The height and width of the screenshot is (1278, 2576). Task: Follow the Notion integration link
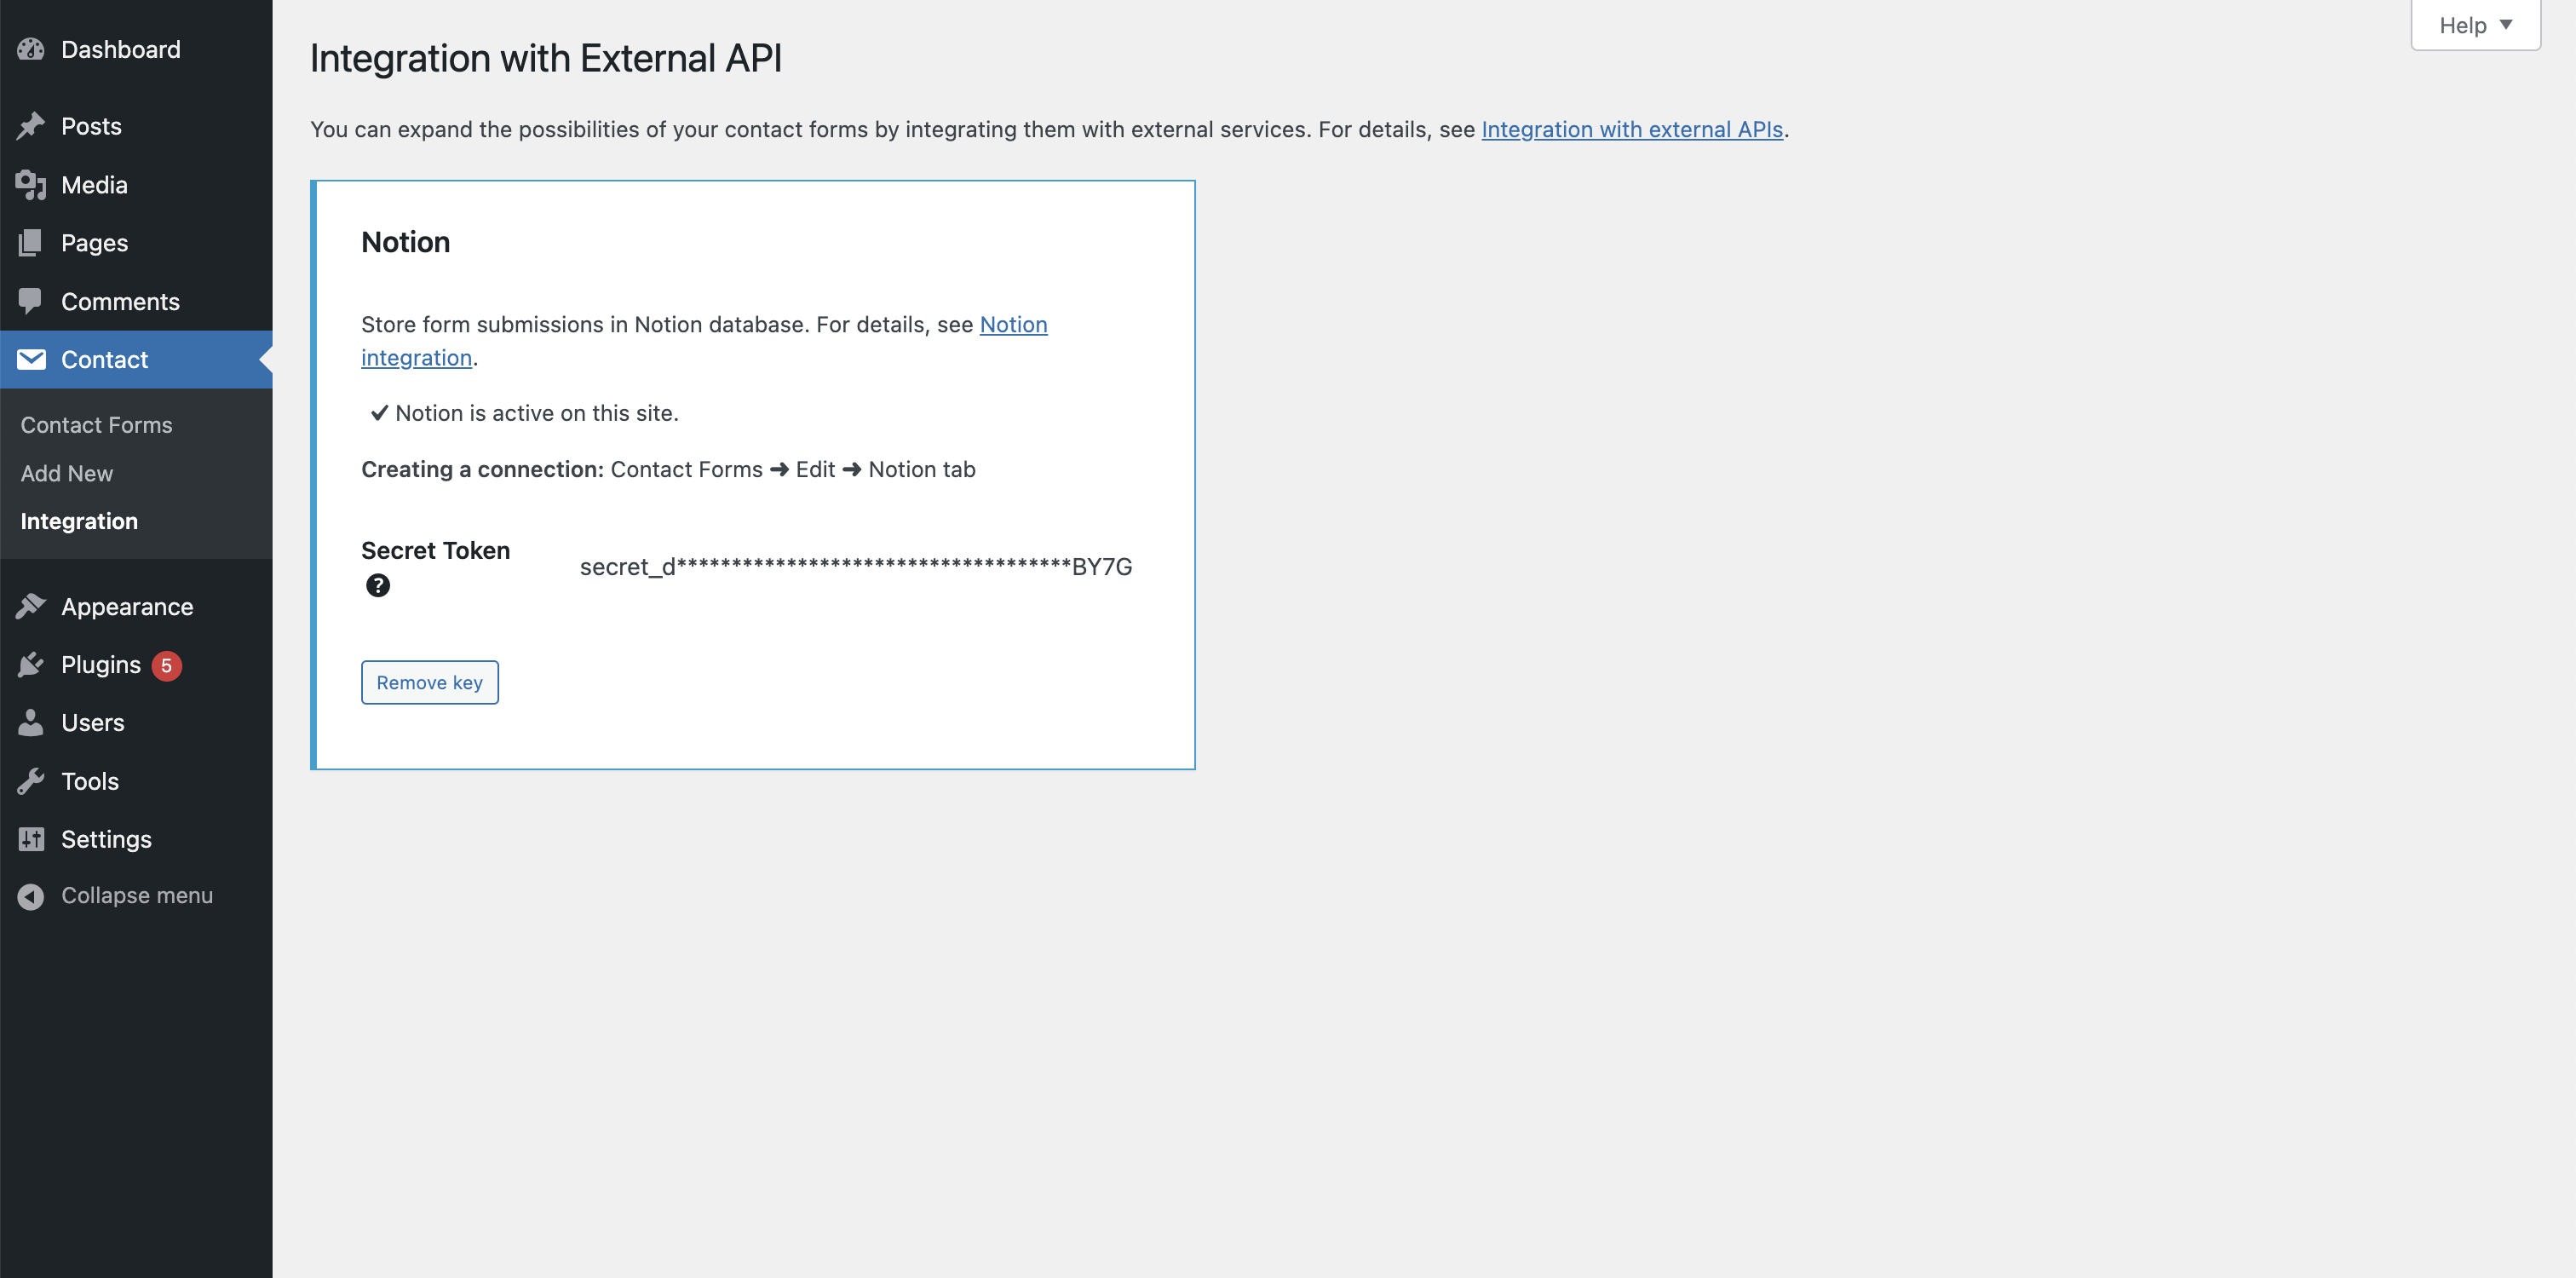704,341
